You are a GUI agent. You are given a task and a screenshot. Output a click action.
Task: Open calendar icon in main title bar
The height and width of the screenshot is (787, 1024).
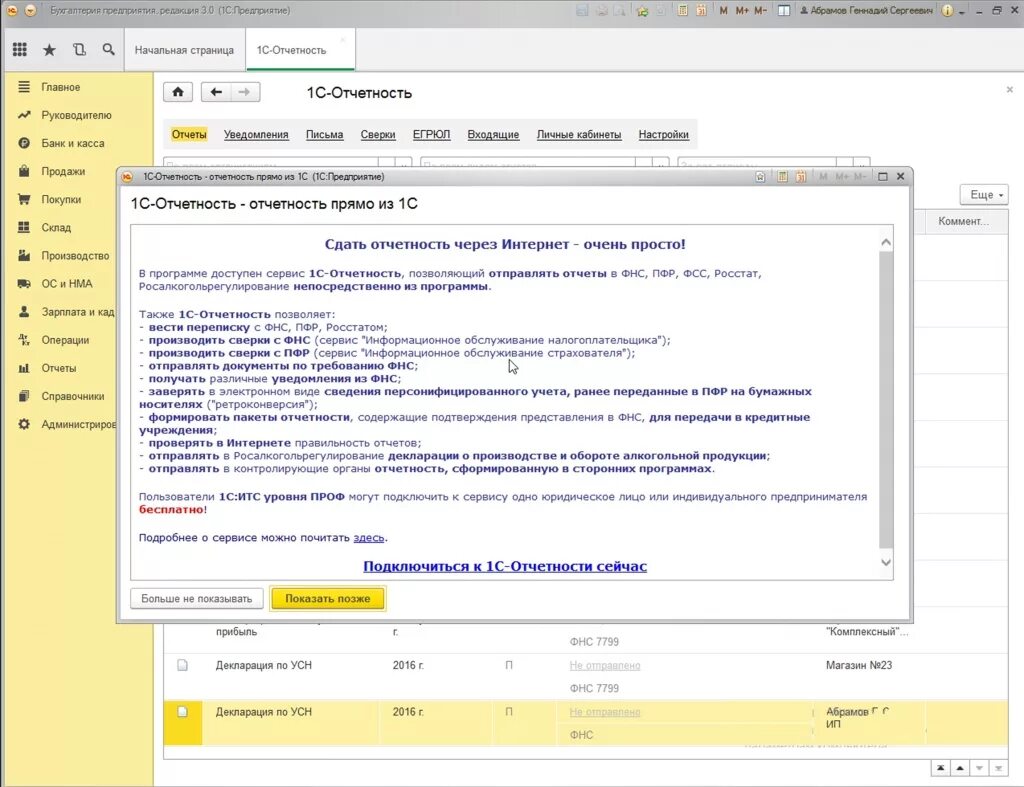701,10
